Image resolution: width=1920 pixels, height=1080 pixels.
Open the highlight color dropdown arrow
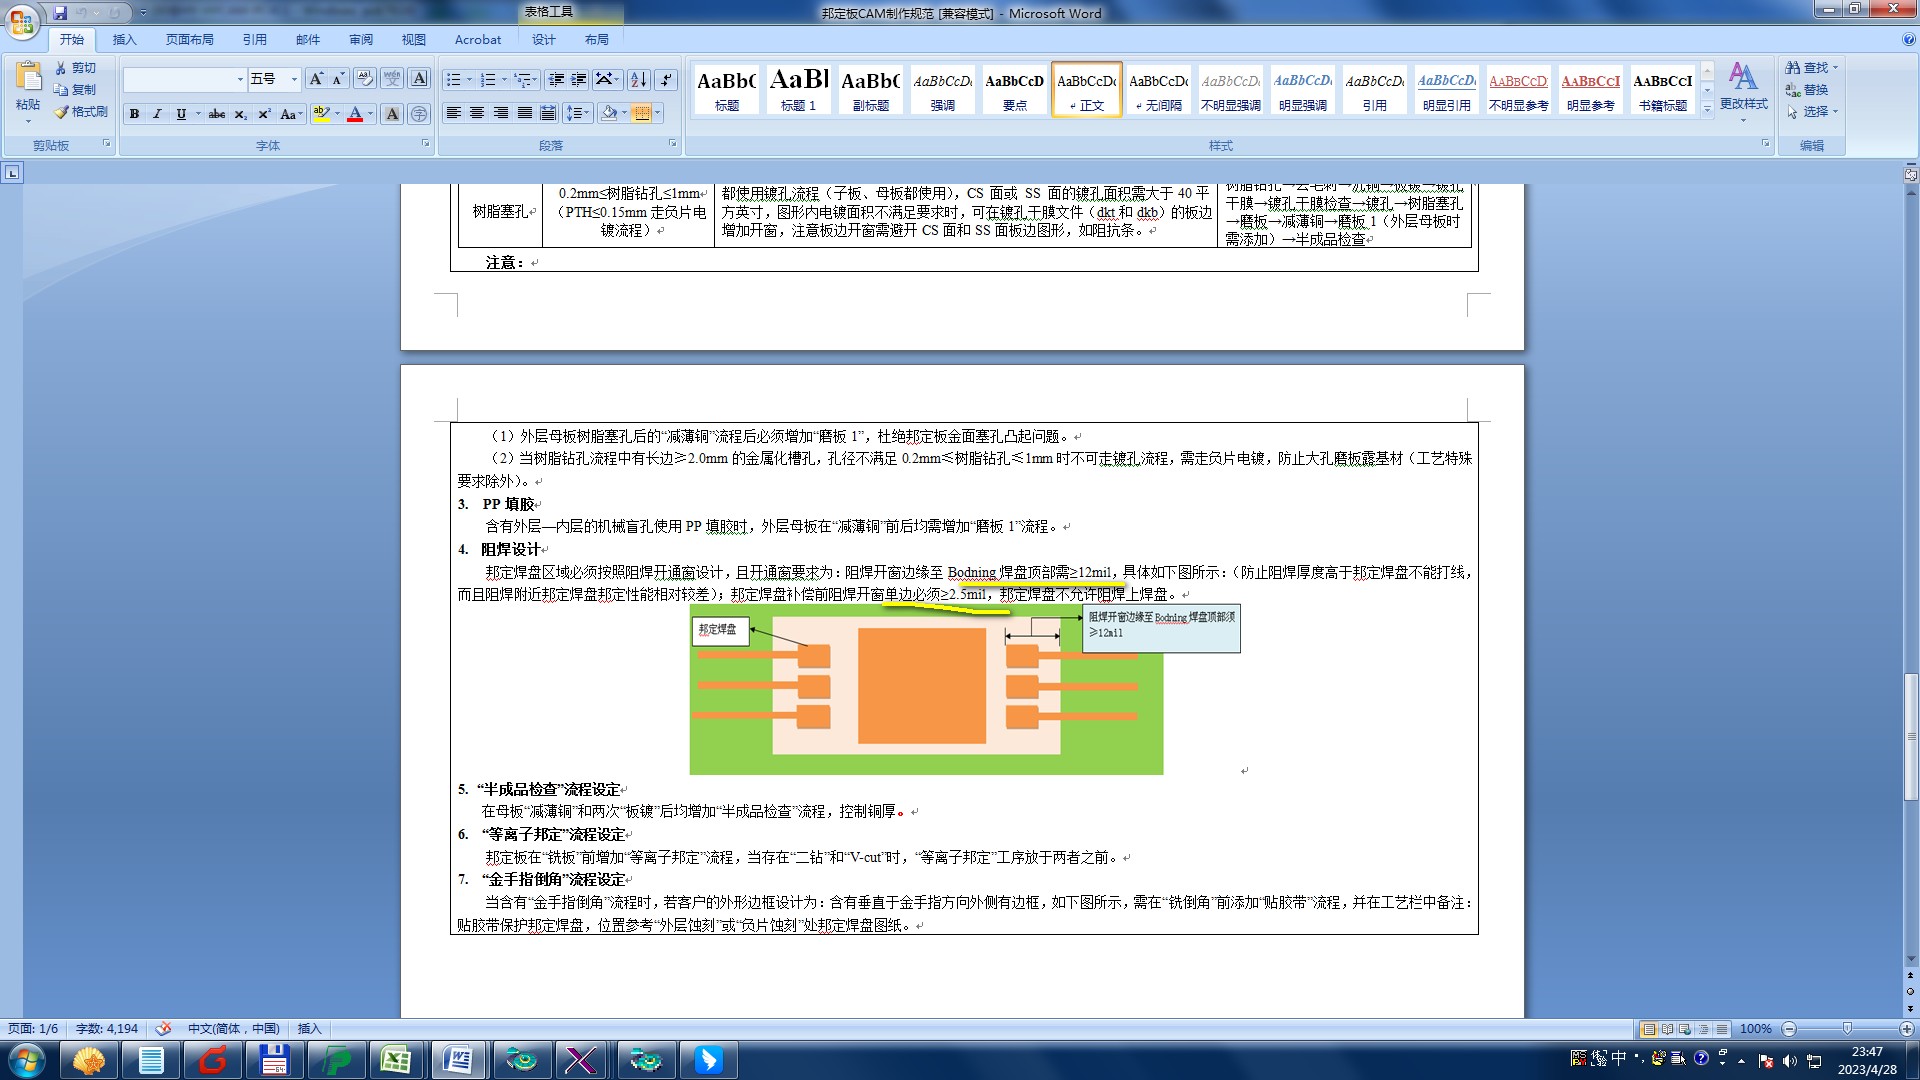(x=337, y=114)
